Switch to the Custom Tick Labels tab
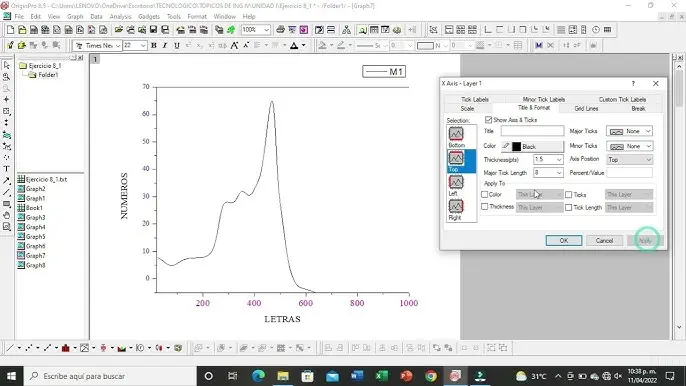Image resolution: width=686 pixels, height=386 pixels. [622, 99]
